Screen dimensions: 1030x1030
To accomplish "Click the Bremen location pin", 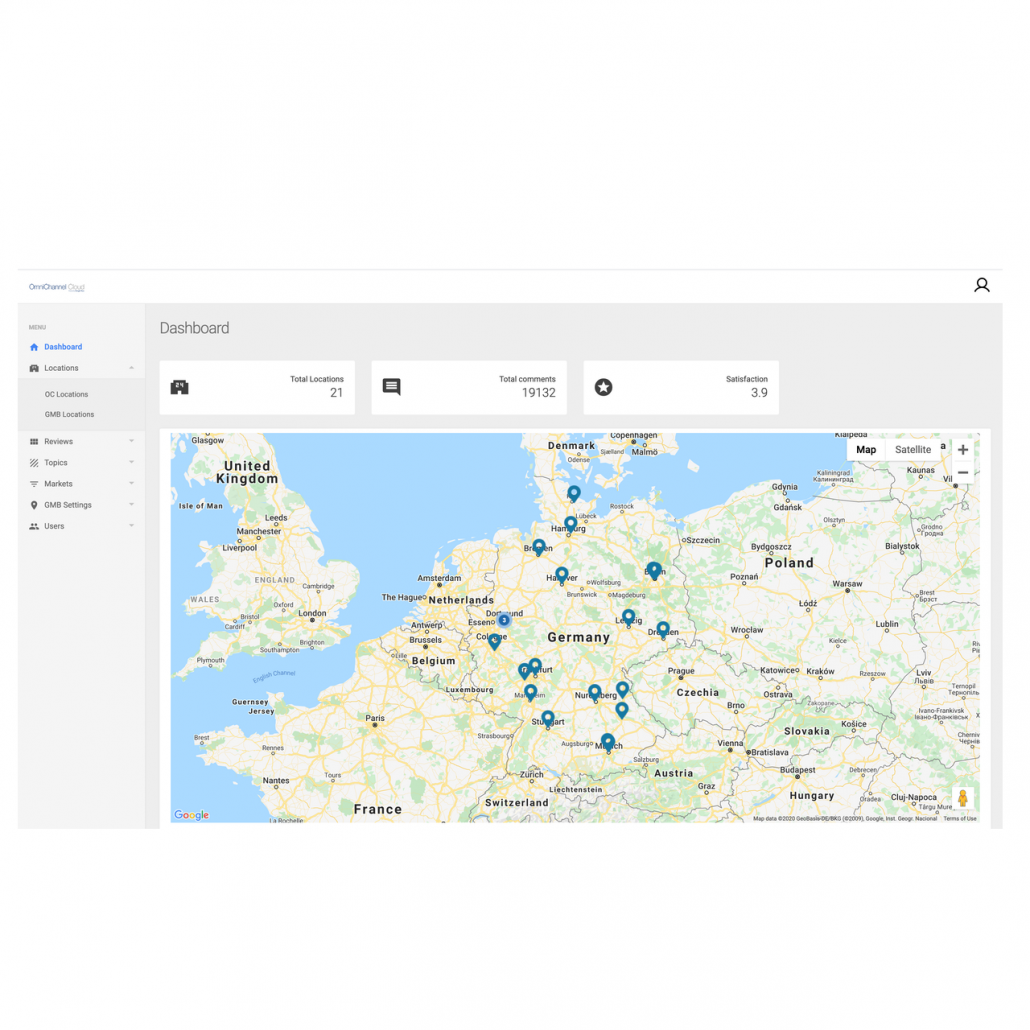I will pos(539,547).
